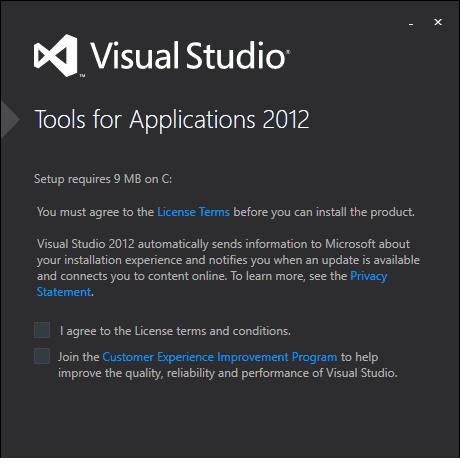Click the trademark symbol beneath the logo

pyautogui.click(x=82, y=76)
